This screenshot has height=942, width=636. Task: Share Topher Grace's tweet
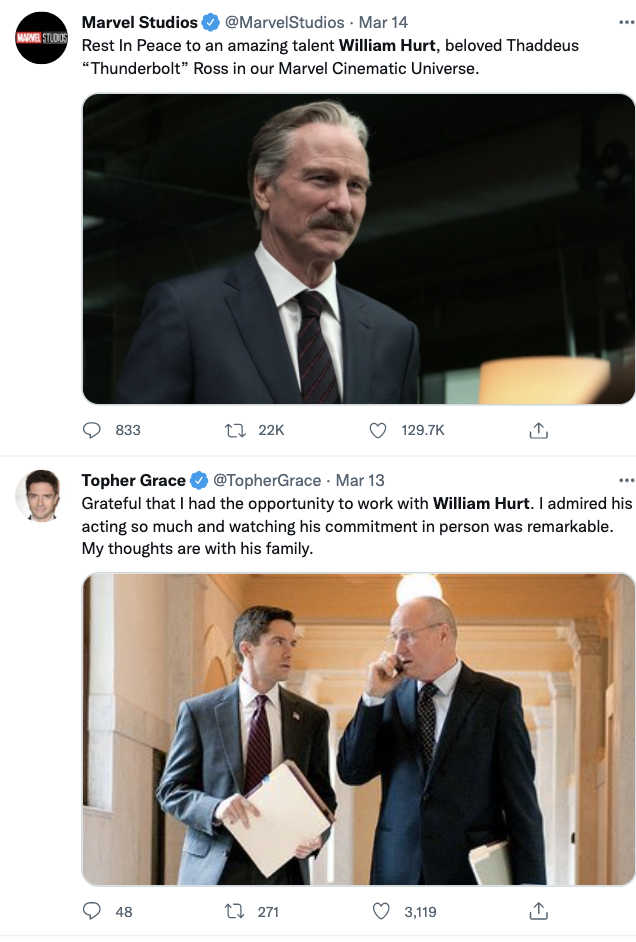click(x=538, y=911)
